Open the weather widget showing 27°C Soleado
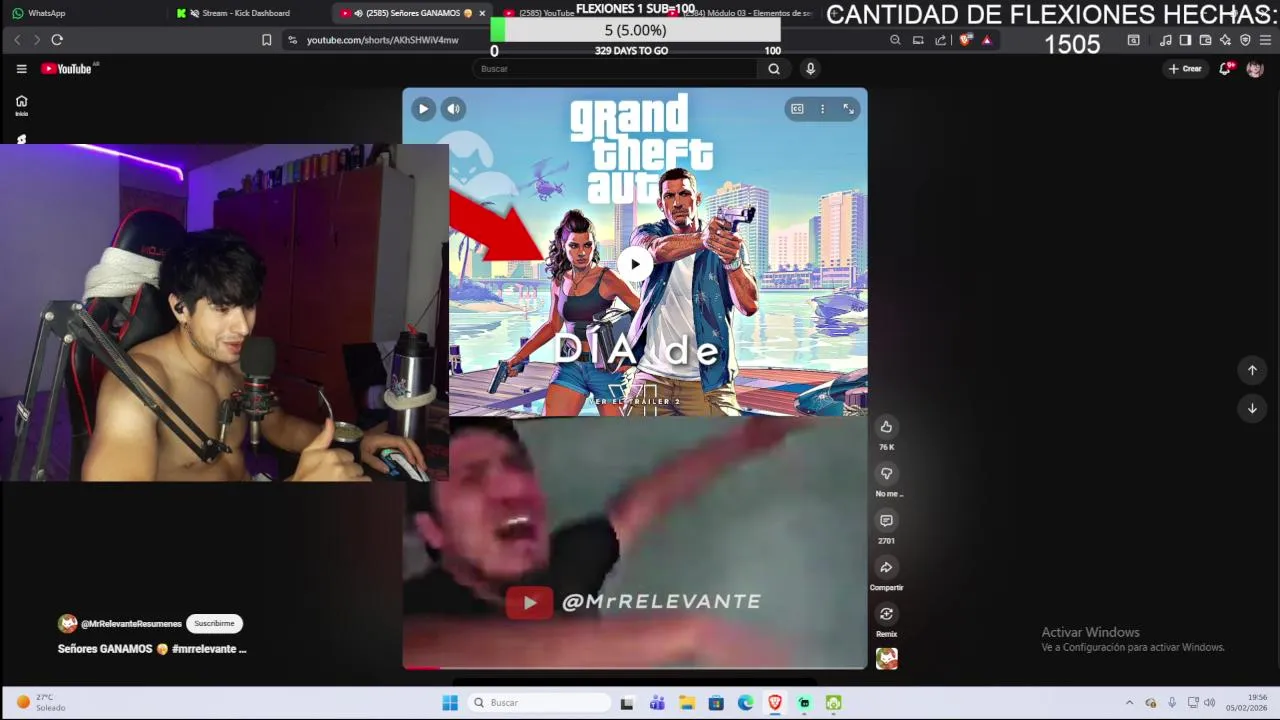Screen dimensions: 1280x720 [40, 702]
